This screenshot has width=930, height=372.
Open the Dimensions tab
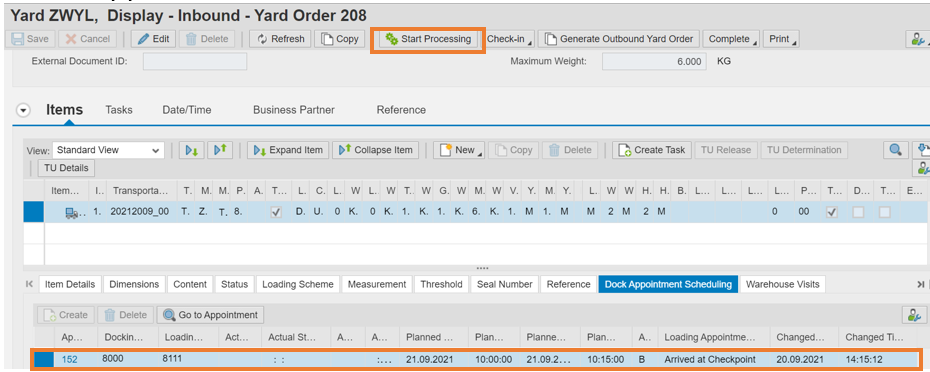click(134, 284)
